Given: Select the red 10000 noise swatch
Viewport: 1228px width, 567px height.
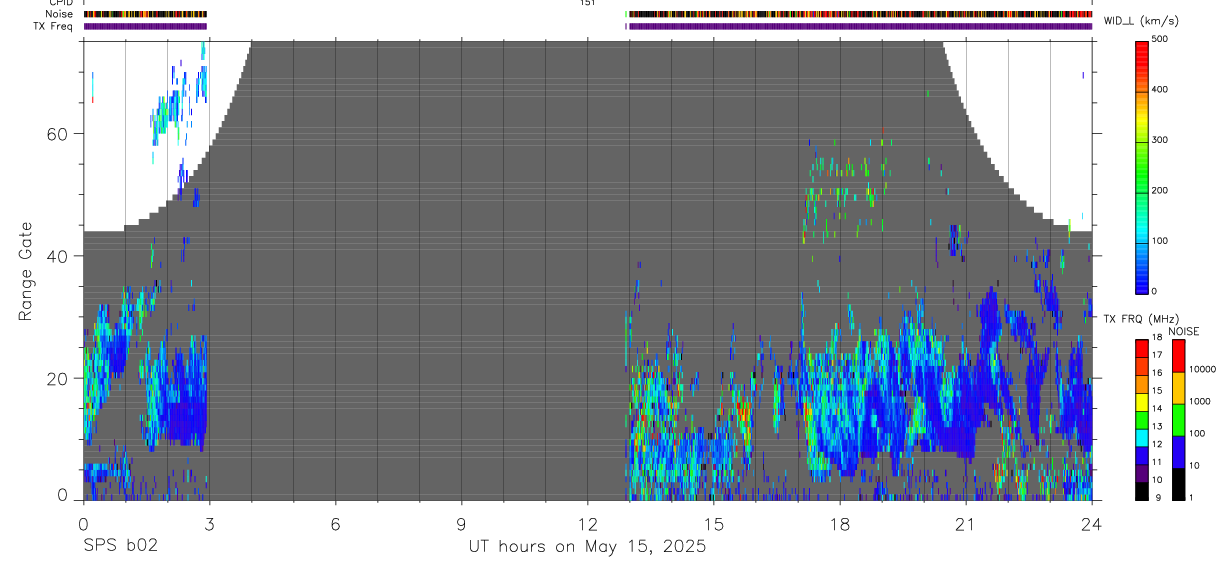Looking at the screenshot, I should click(x=1178, y=356).
